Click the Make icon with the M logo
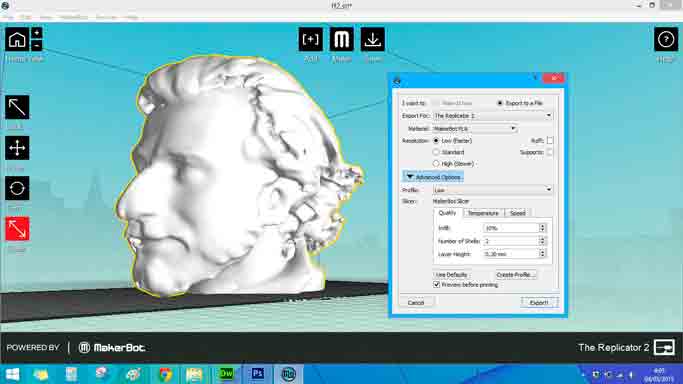 point(342,40)
